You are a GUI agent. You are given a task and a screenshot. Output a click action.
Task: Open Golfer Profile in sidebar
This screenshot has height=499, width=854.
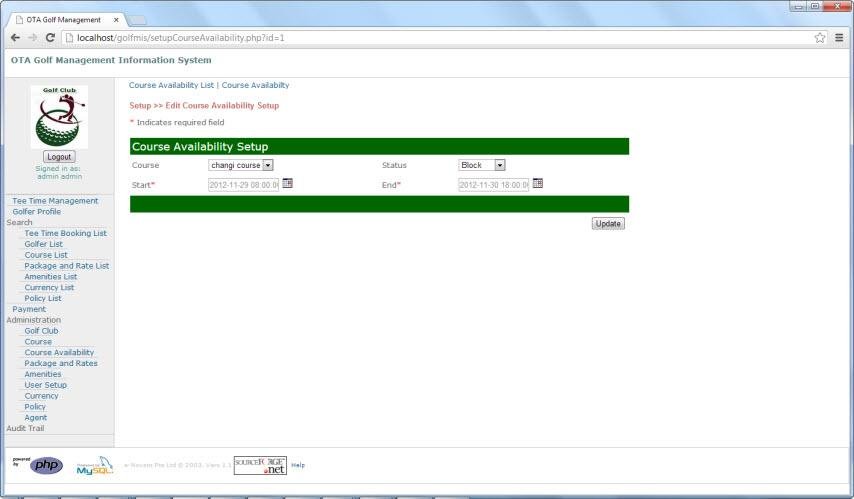pyautogui.click(x=36, y=211)
